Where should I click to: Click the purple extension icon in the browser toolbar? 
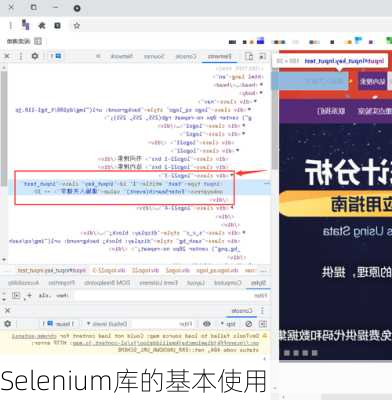(x=26, y=25)
